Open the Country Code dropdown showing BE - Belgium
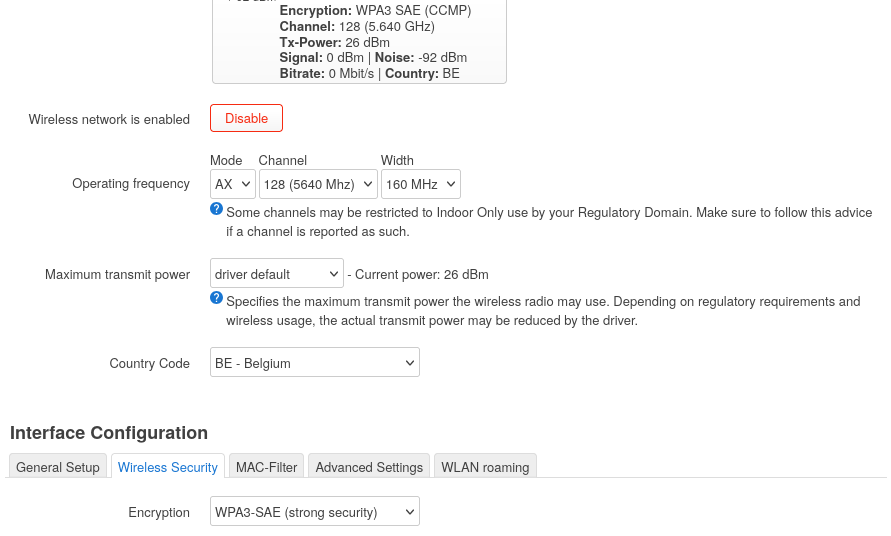Image resolution: width=891 pixels, height=536 pixels. (x=315, y=362)
